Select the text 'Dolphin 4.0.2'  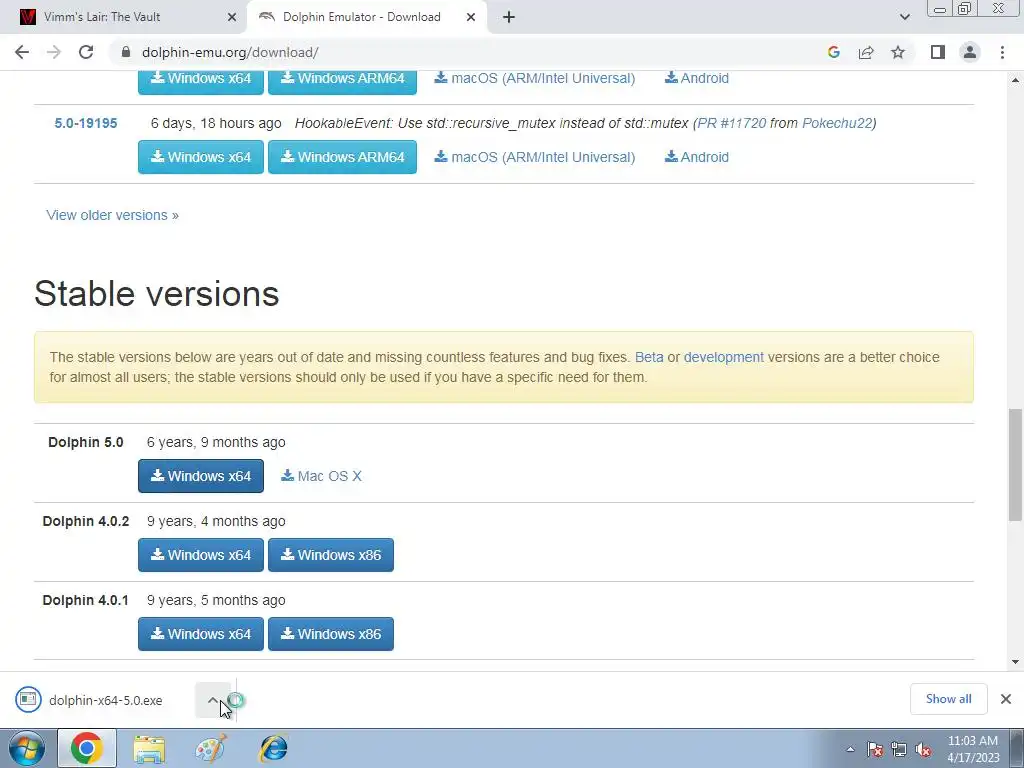click(86, 521)
